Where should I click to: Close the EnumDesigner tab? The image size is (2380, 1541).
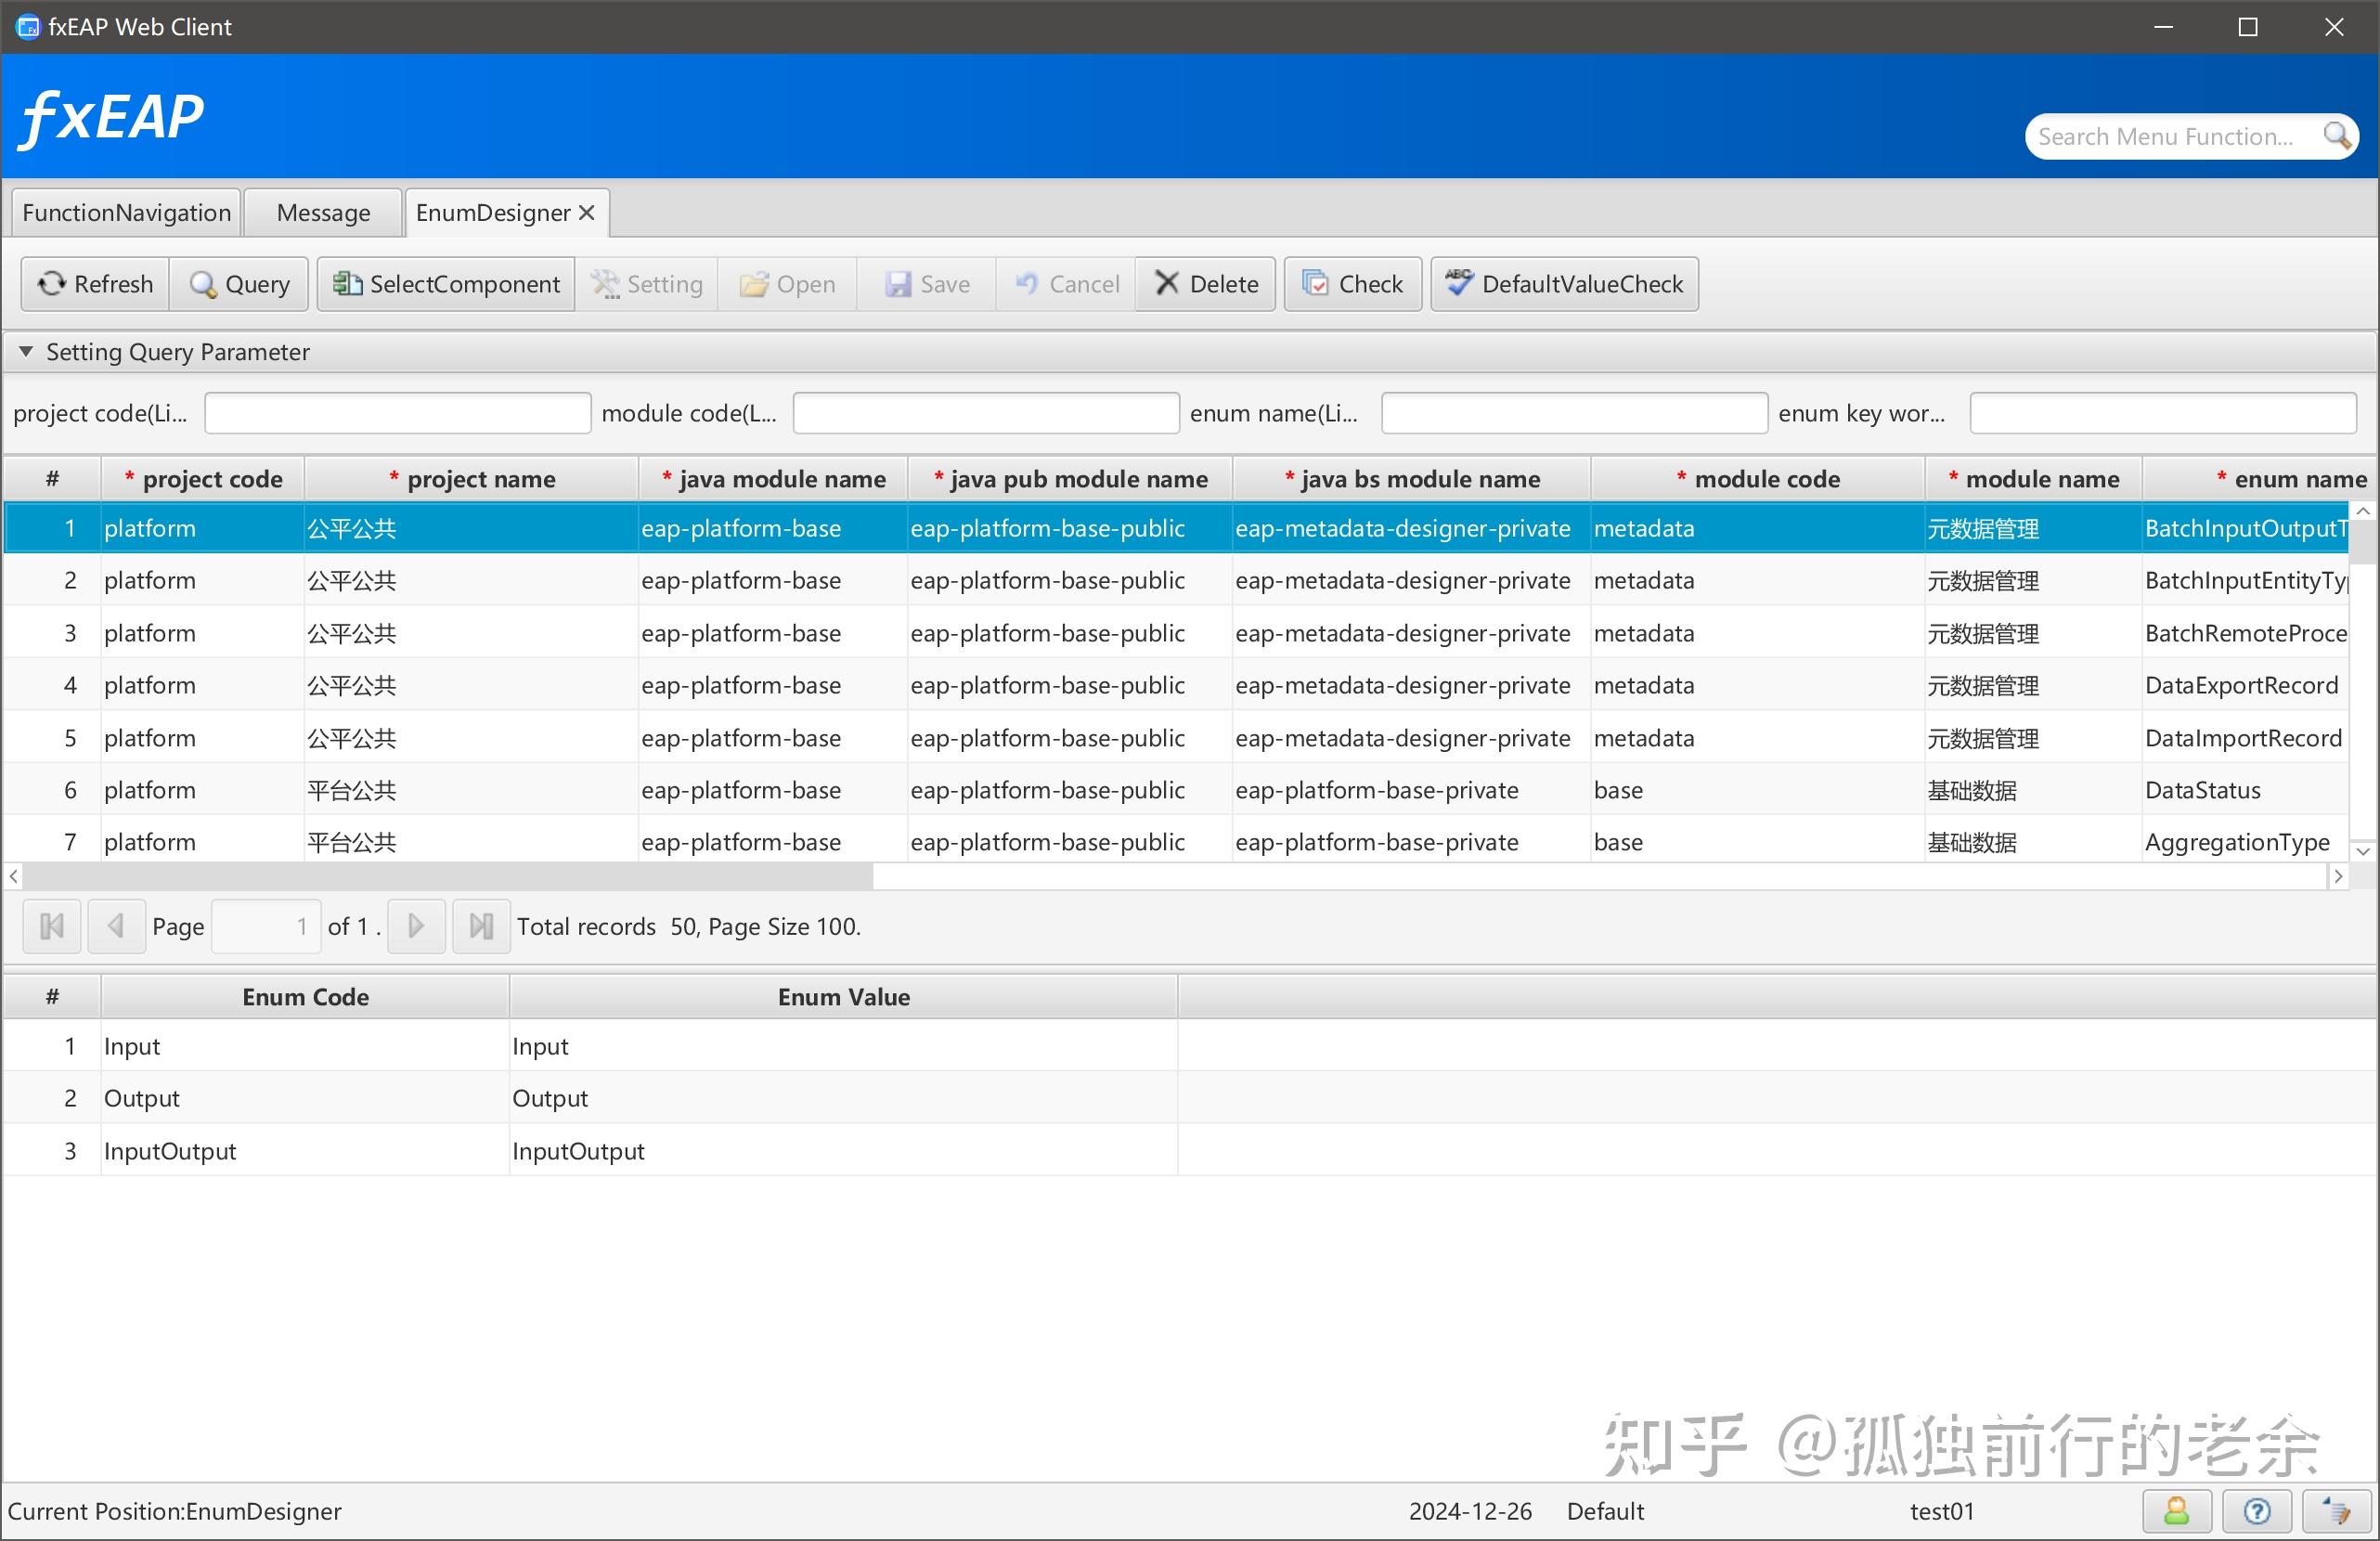(x=586, y=211)
